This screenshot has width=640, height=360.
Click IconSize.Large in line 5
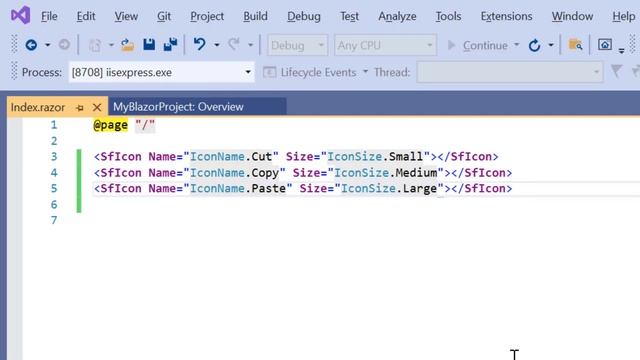(x=389, y=189)
